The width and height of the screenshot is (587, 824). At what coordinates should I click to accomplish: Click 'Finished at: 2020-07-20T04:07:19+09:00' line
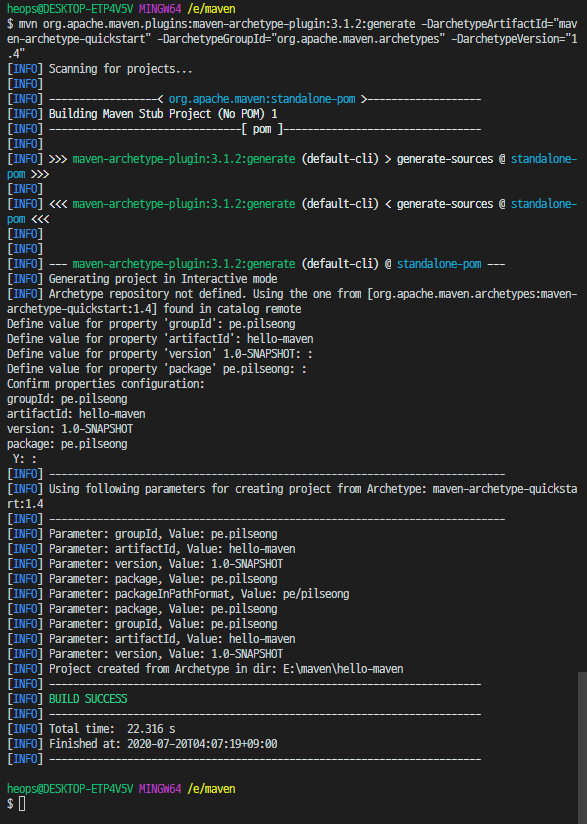click(163, 744)
